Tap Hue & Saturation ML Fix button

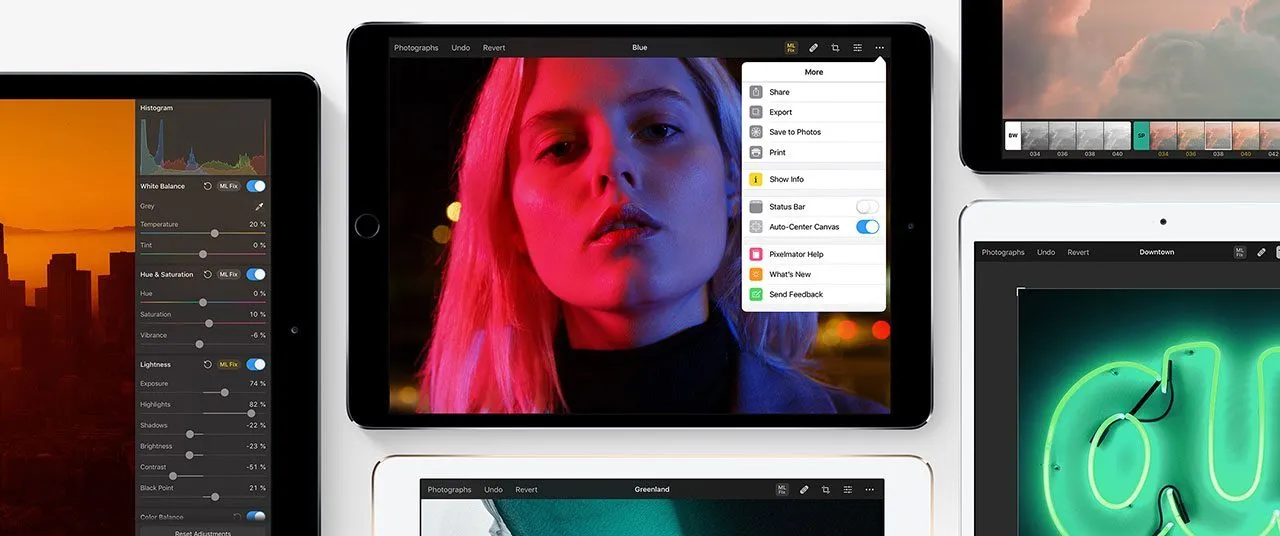(229, 274)
